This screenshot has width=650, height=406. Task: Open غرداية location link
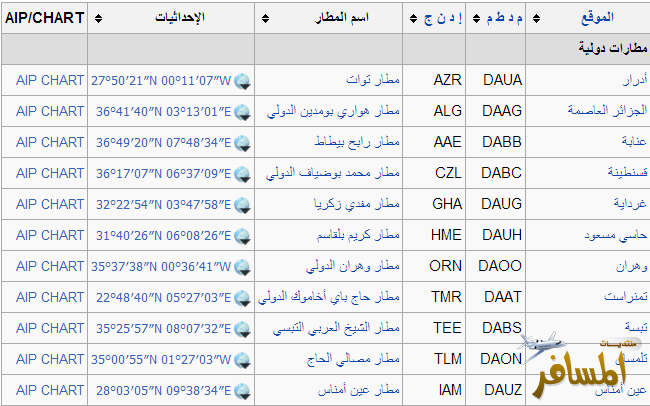(x=630, y=204)
